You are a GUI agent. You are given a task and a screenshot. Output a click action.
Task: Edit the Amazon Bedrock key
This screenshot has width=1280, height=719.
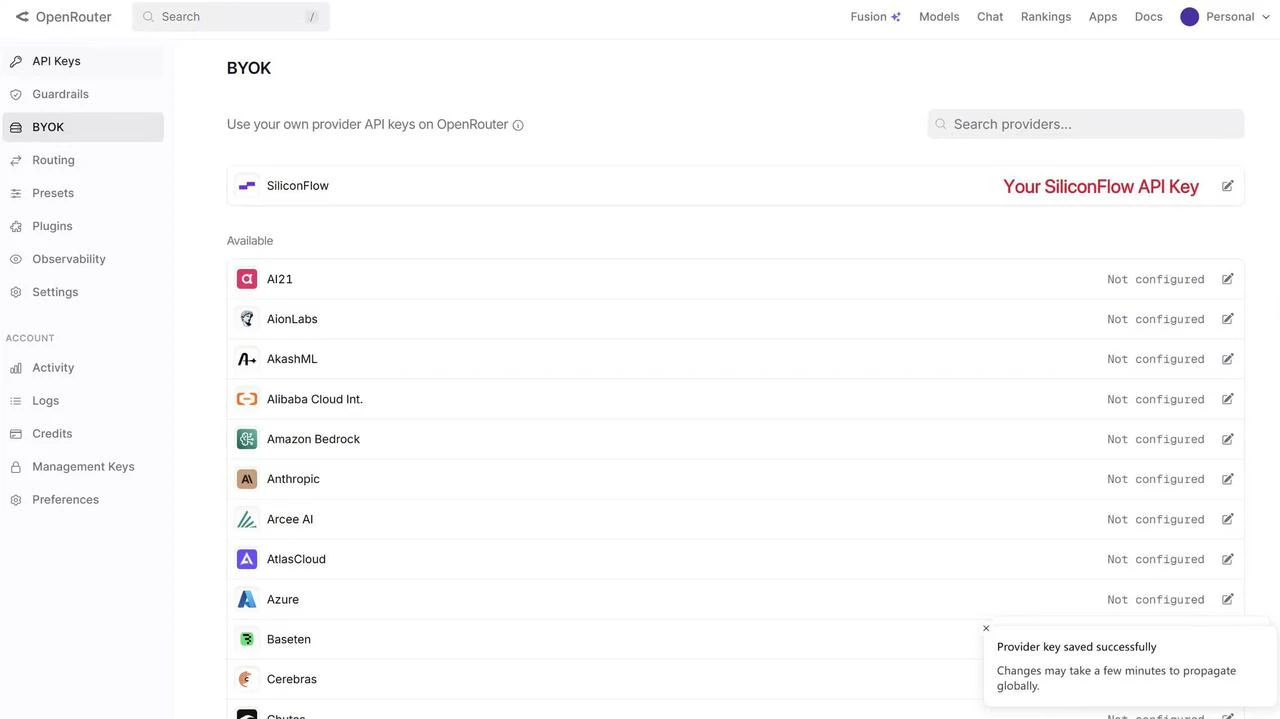1227,439
